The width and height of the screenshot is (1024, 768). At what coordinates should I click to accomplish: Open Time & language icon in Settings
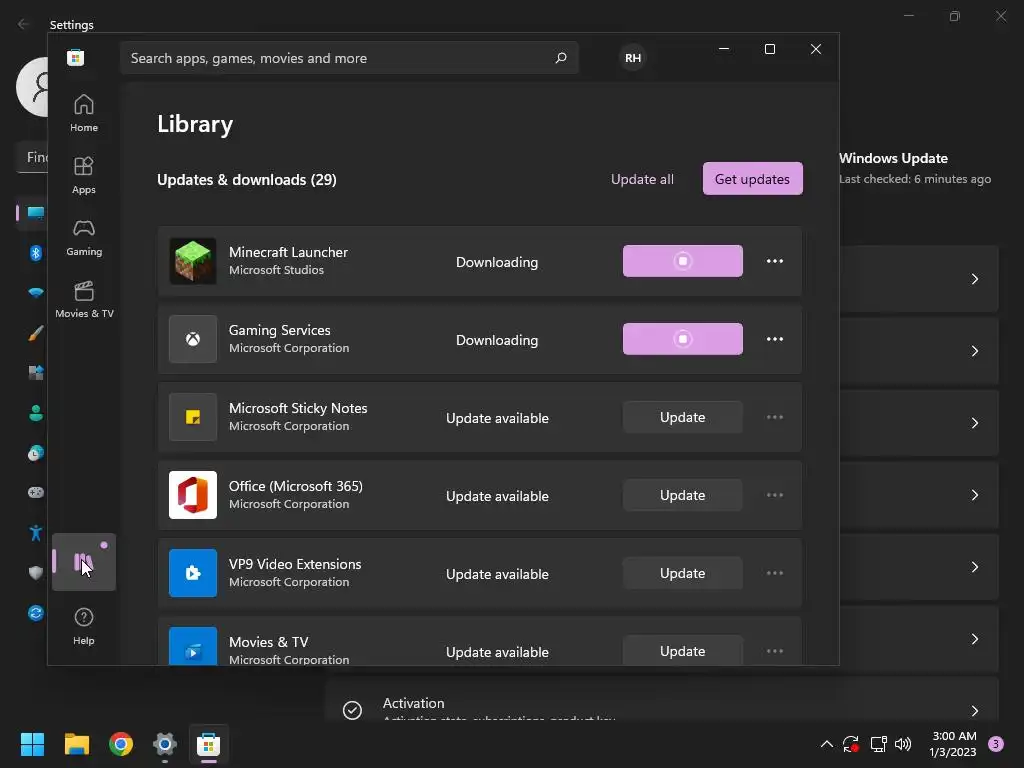tap(35, 453)
